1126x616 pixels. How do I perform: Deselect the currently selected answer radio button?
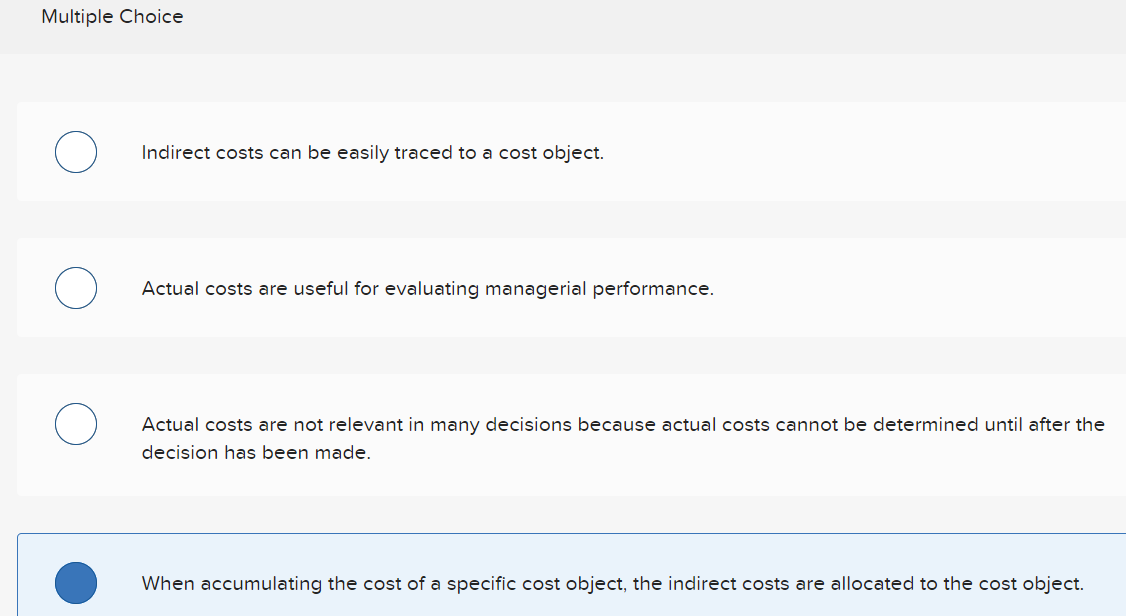(75, 583)
